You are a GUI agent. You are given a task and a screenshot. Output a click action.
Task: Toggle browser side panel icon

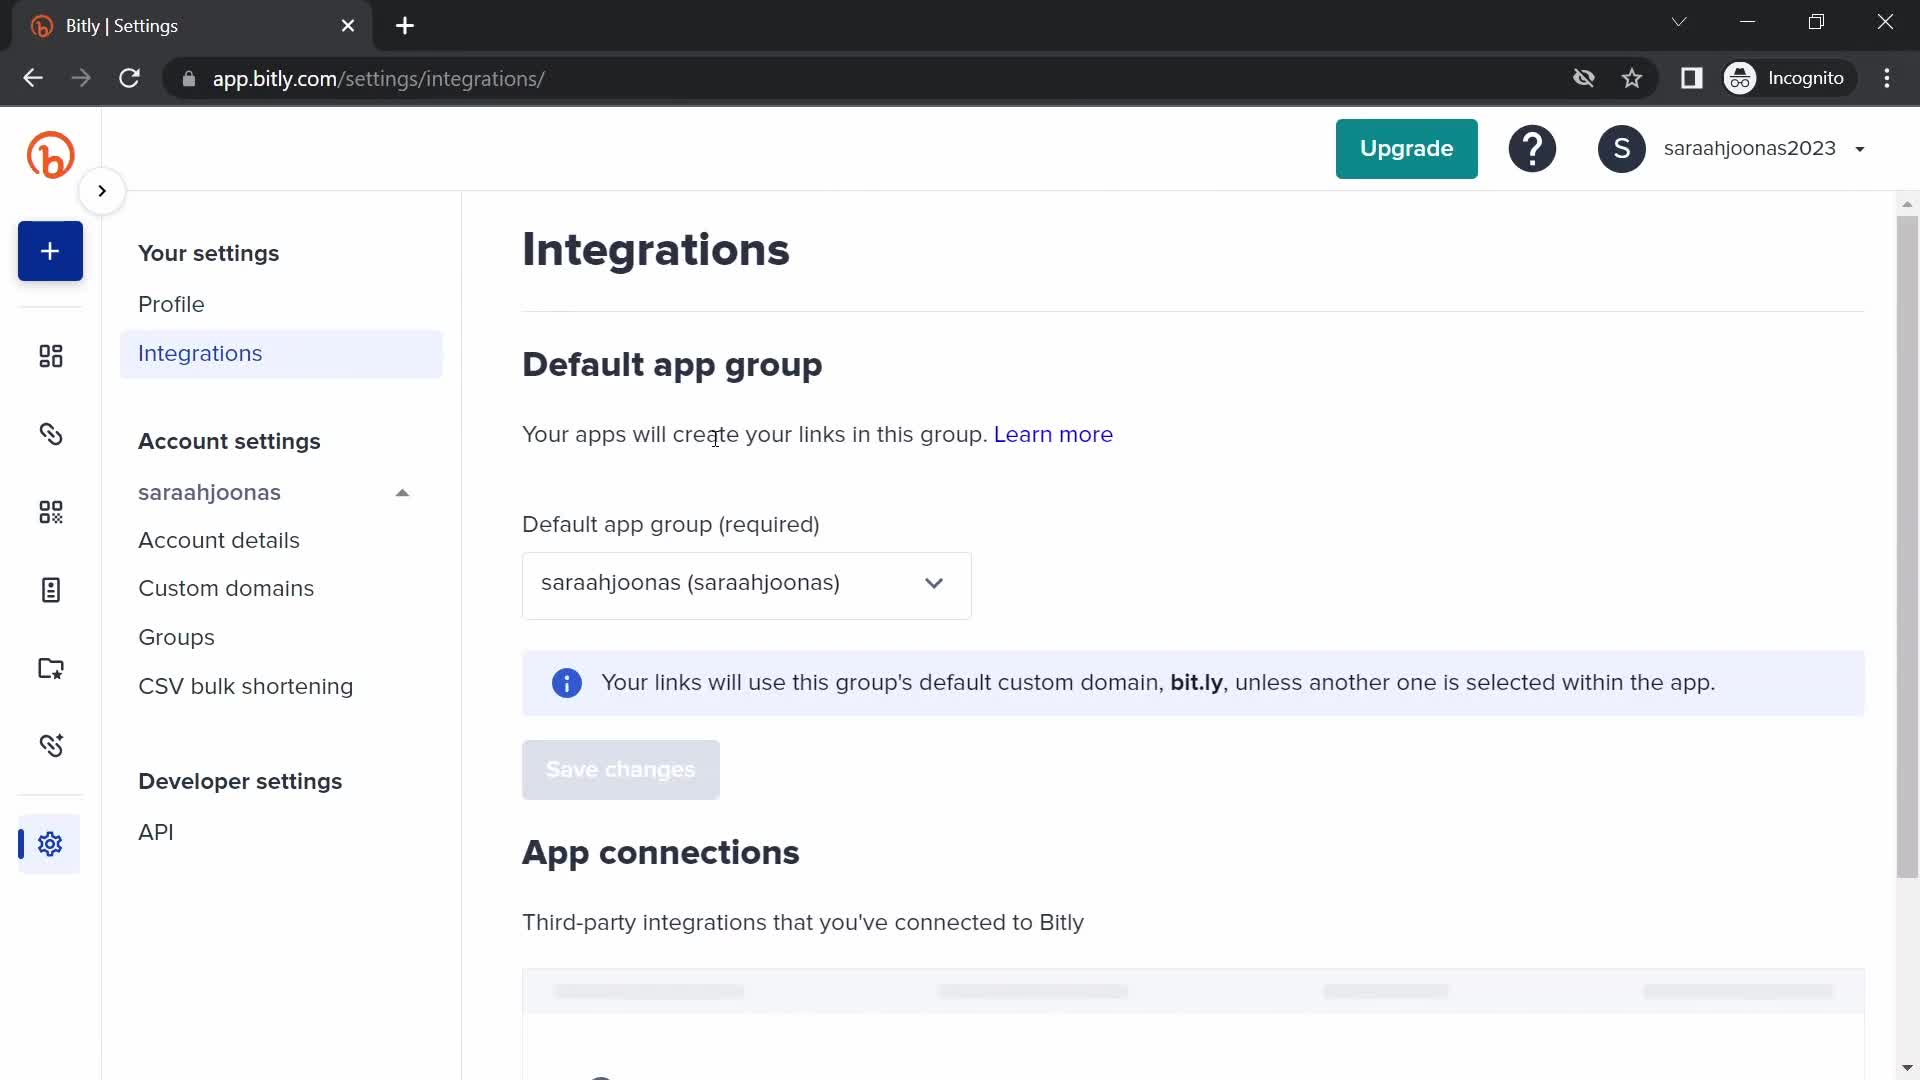1691,78
